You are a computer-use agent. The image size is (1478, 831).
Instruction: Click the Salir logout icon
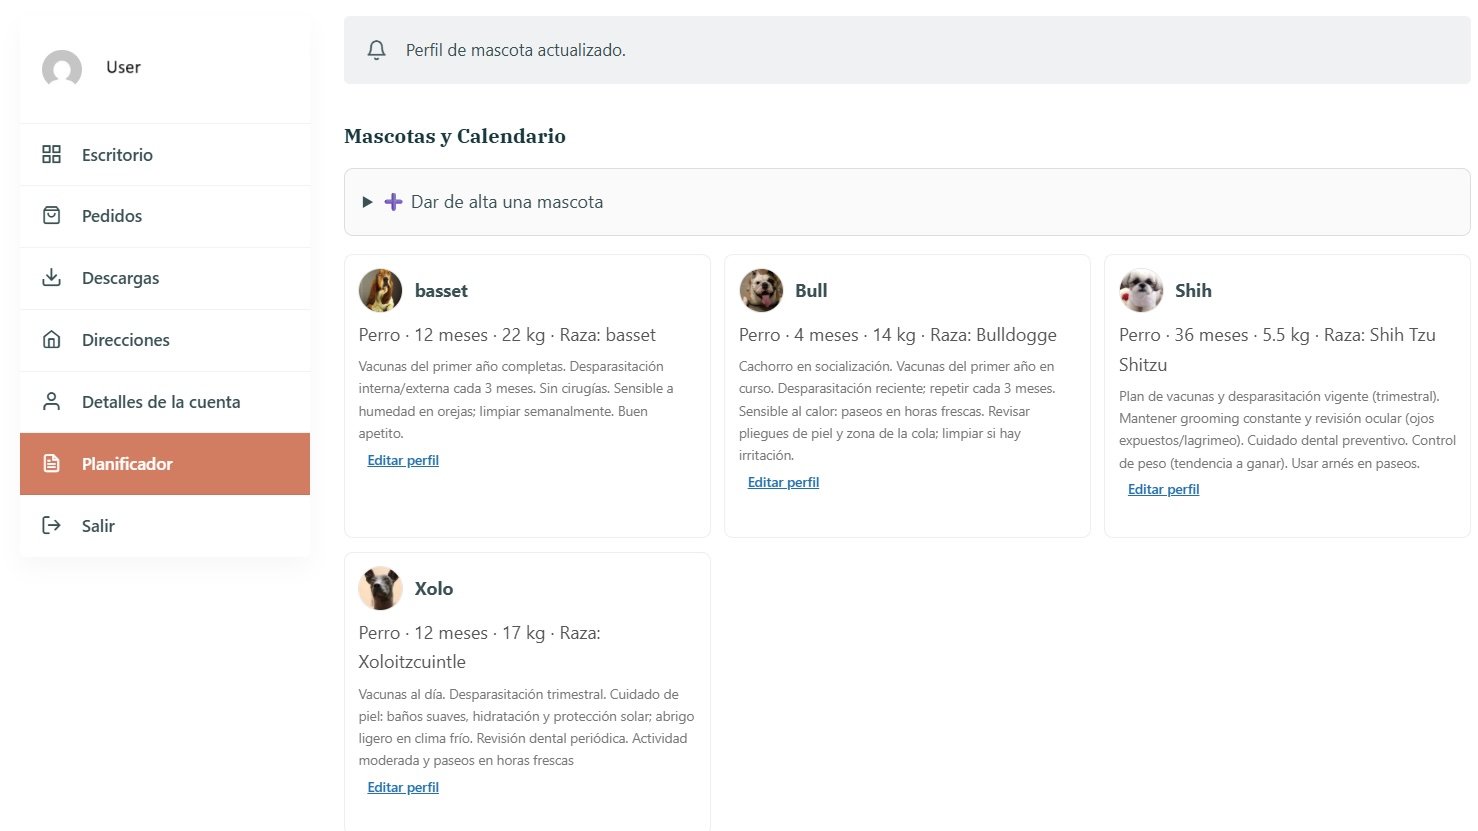pos(52,526)
